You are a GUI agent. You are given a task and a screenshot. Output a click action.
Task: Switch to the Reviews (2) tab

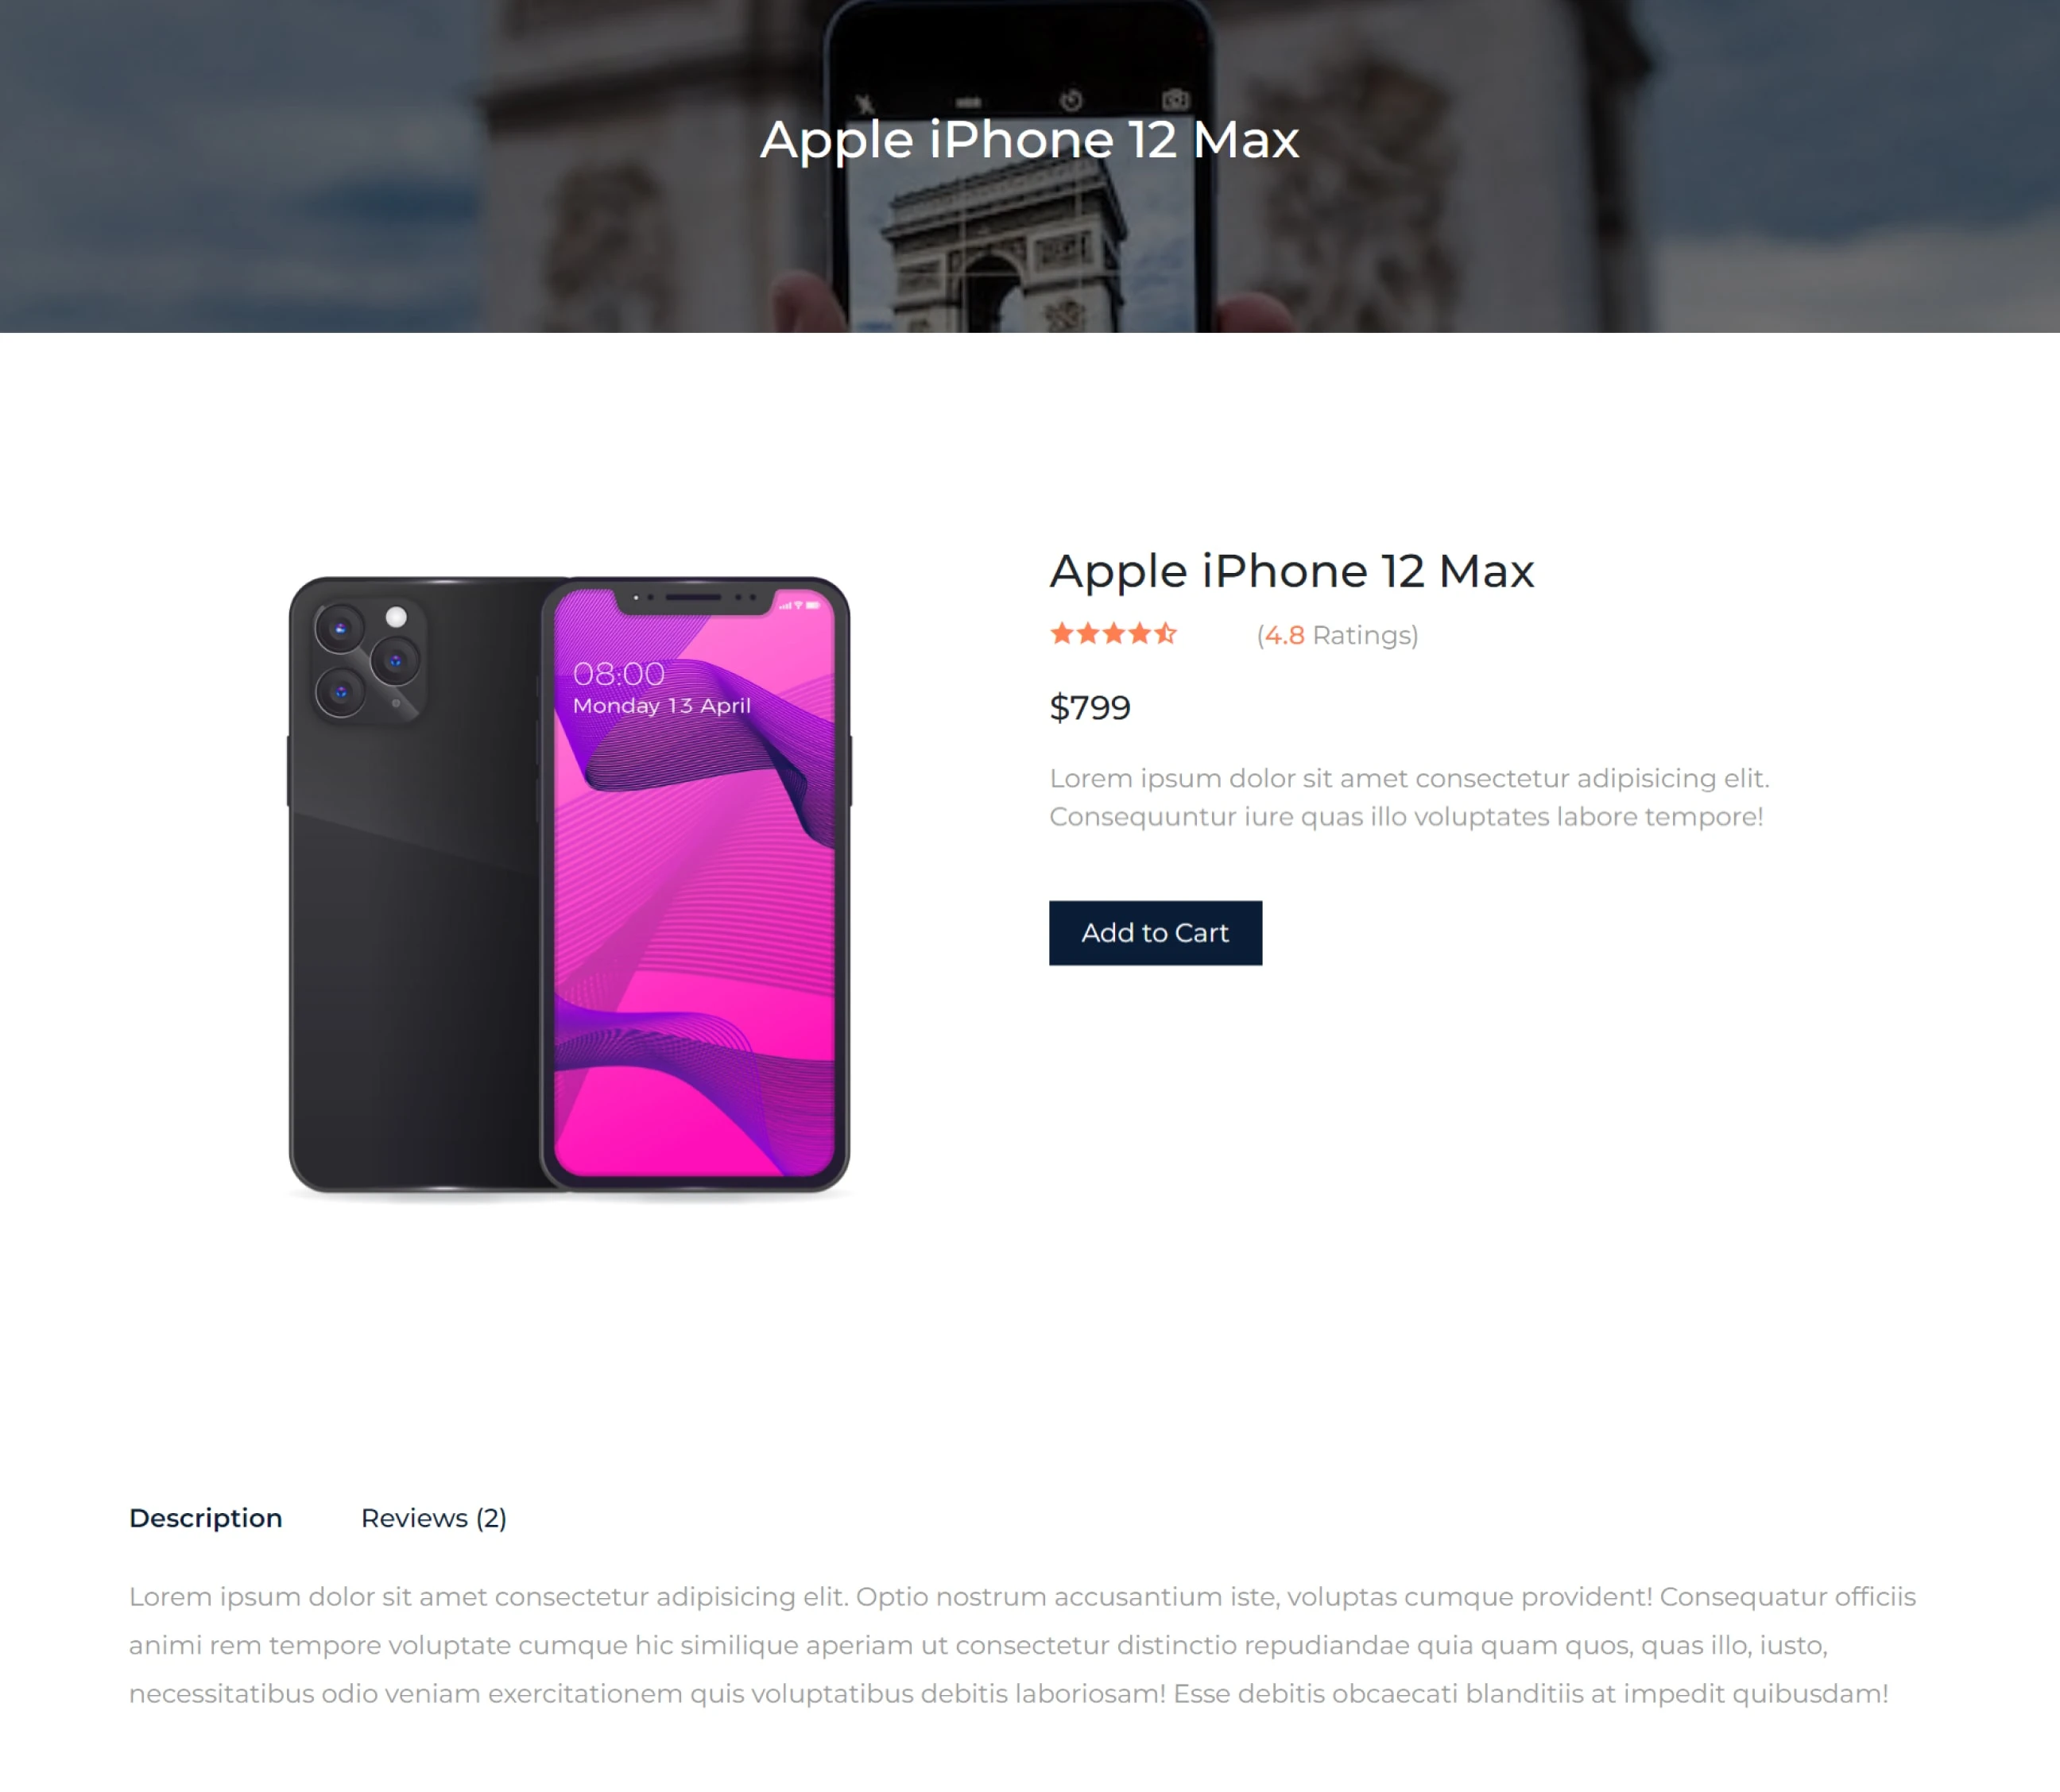[434, 1518]
